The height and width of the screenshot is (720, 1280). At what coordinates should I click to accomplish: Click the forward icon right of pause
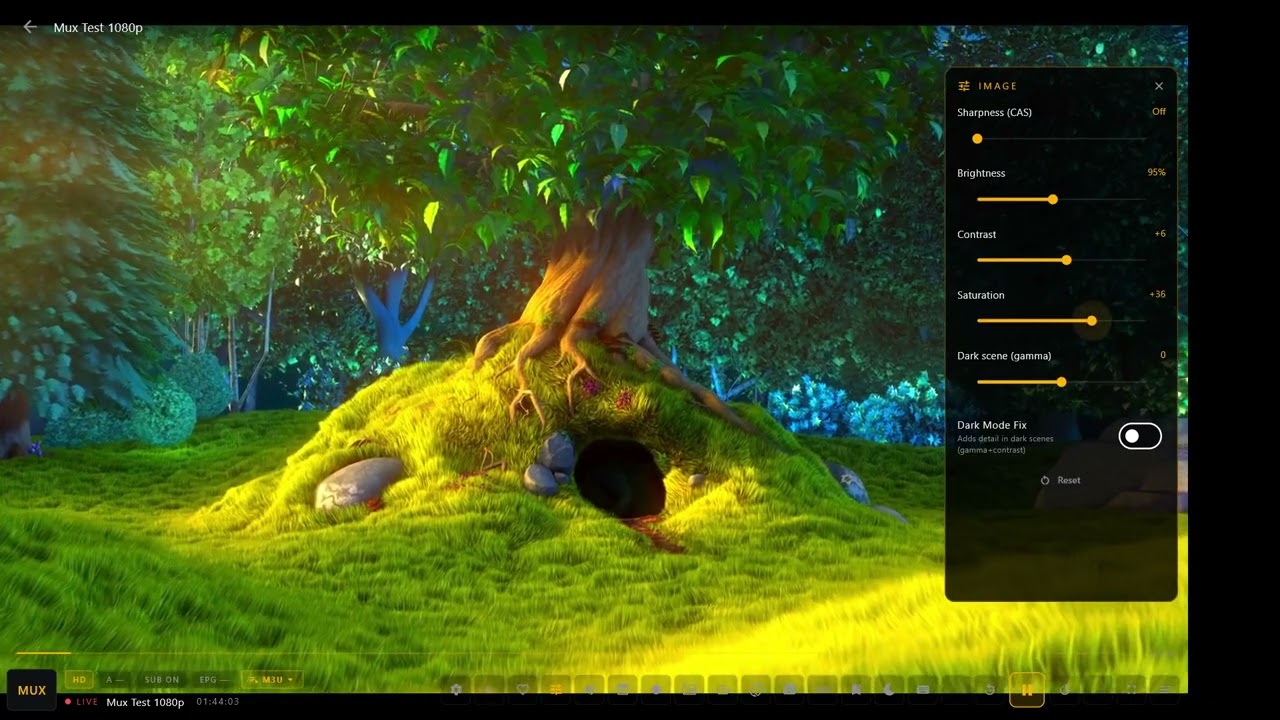pyautogui.click(x=1064, y=689)
